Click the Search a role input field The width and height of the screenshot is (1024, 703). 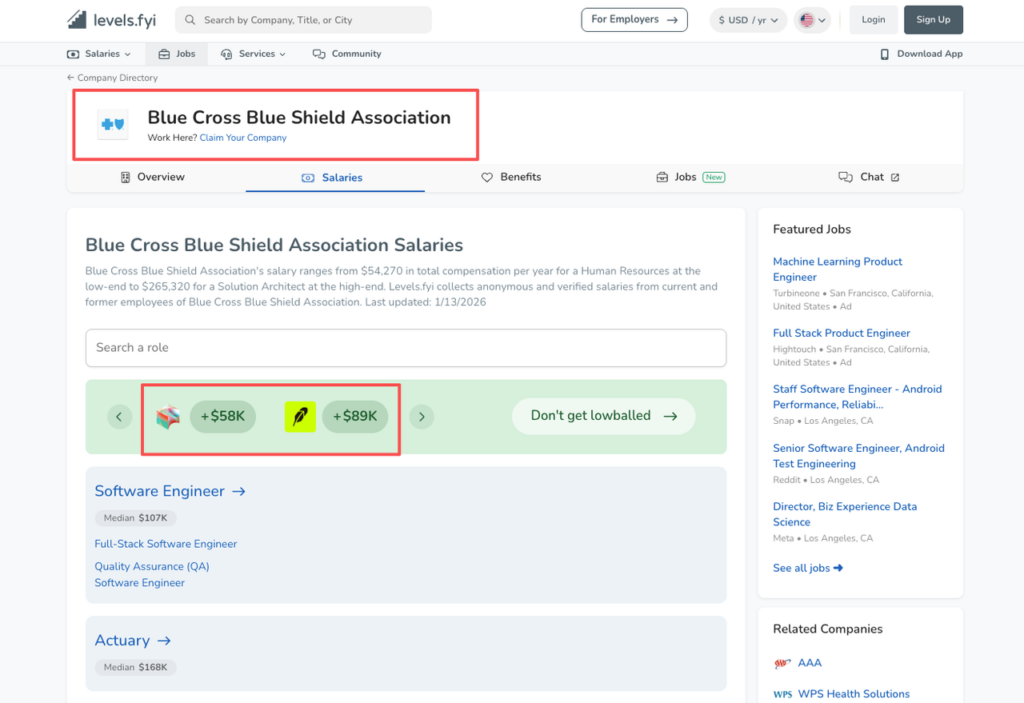click(405, 348)
